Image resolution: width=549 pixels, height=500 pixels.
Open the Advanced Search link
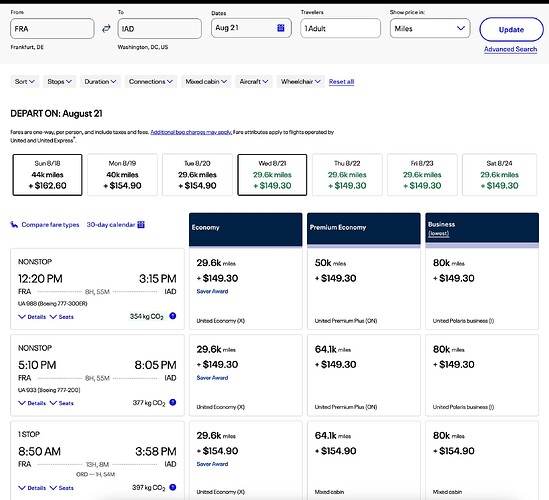(510, 49)
